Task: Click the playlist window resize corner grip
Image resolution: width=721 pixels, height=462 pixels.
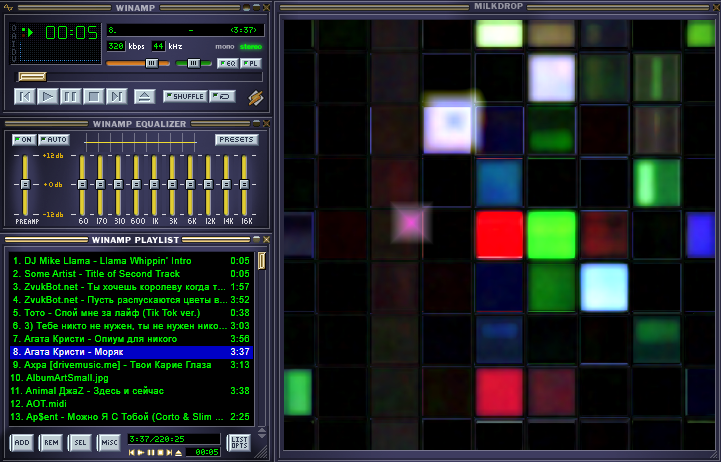Action: (x=262, y=452)
